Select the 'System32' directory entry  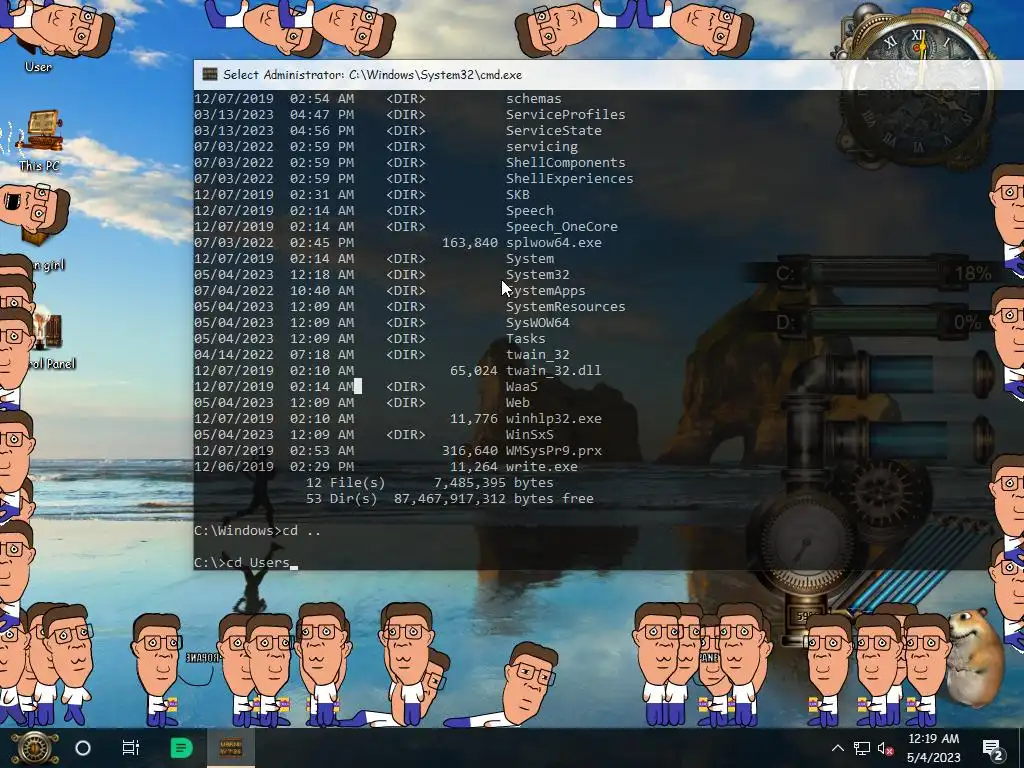pos(537,274)
